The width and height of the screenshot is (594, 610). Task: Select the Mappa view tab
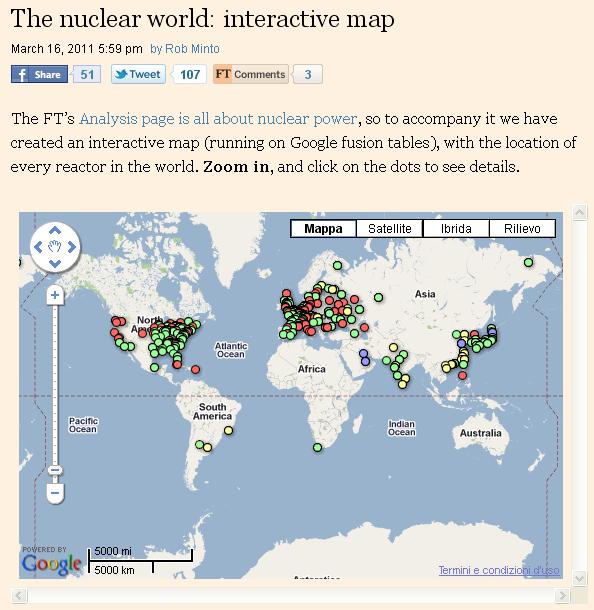click(323, 228)
